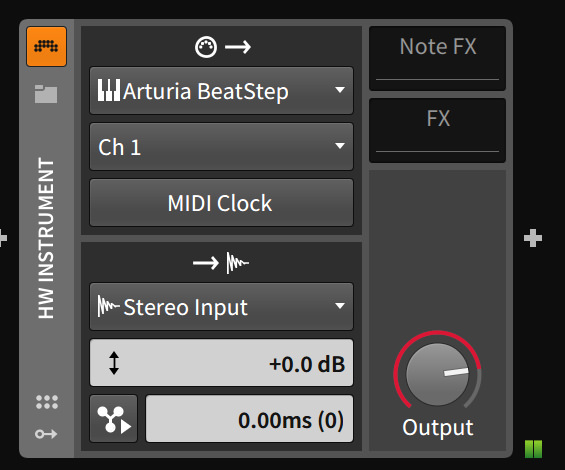Viewport: 565px width, 470px height.
Task: Add device after with right plus icon
Action: [533, 238]
